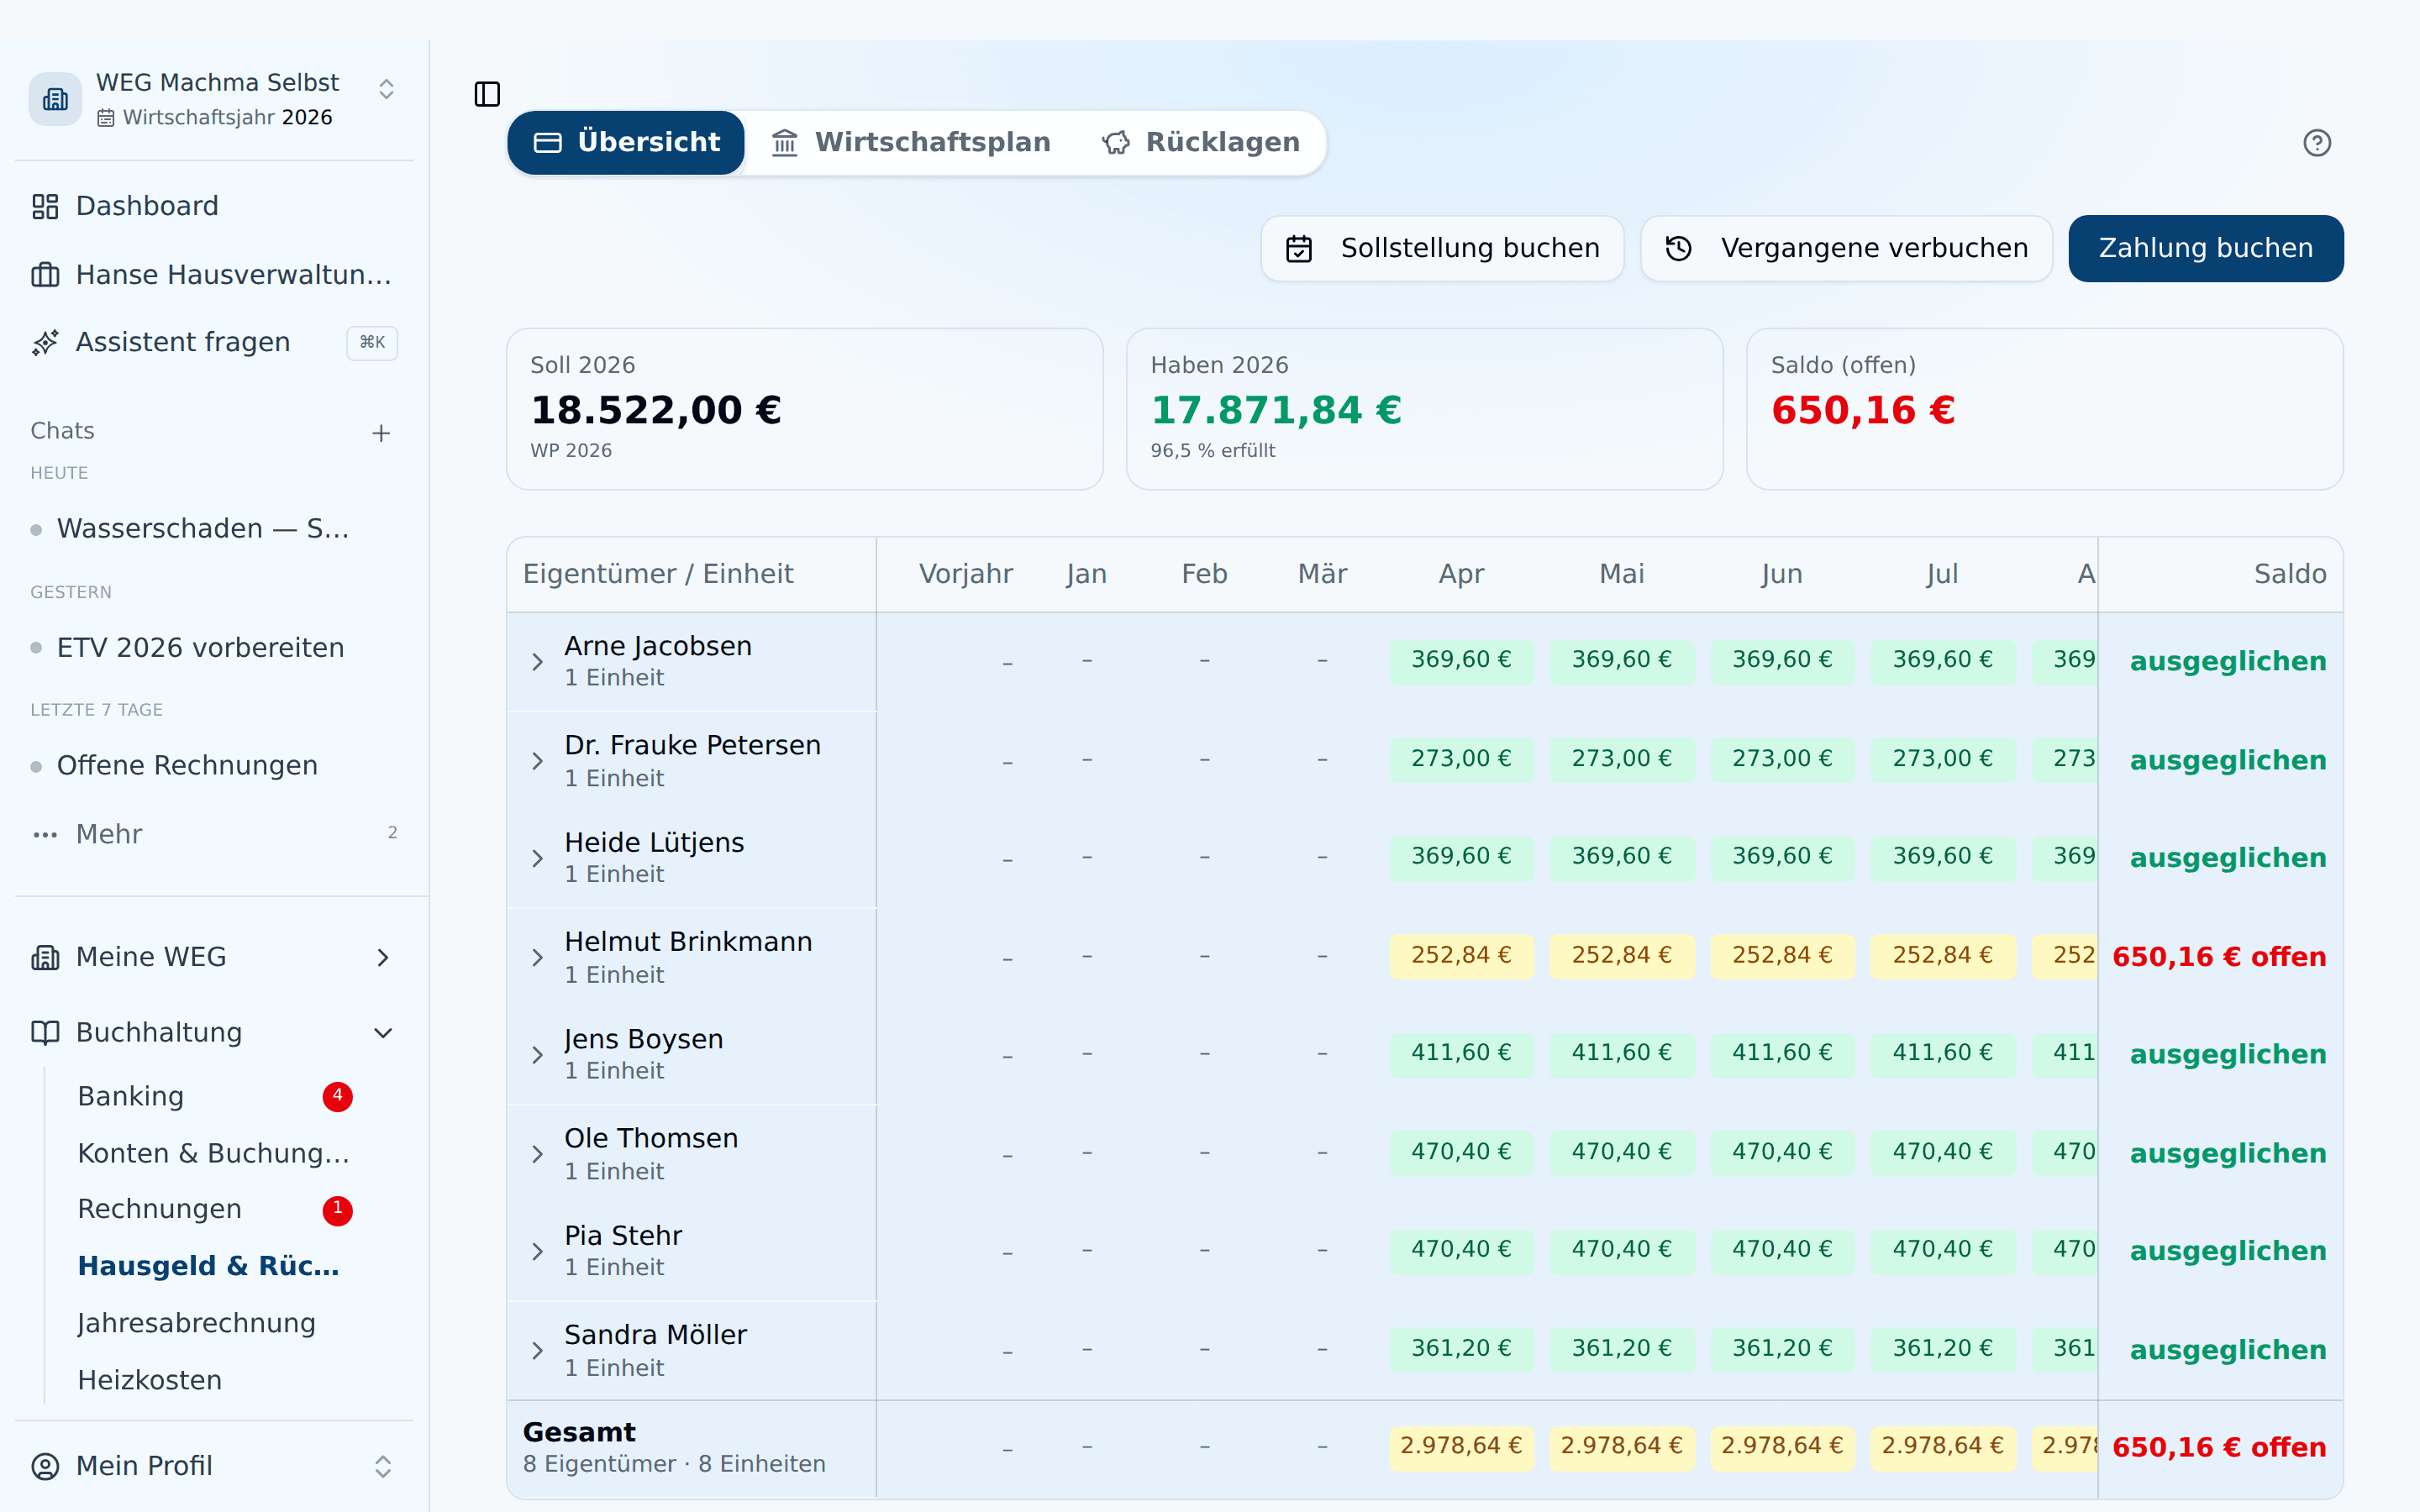
Task: Open the help question mark icon
Action: coord(2316,143)
